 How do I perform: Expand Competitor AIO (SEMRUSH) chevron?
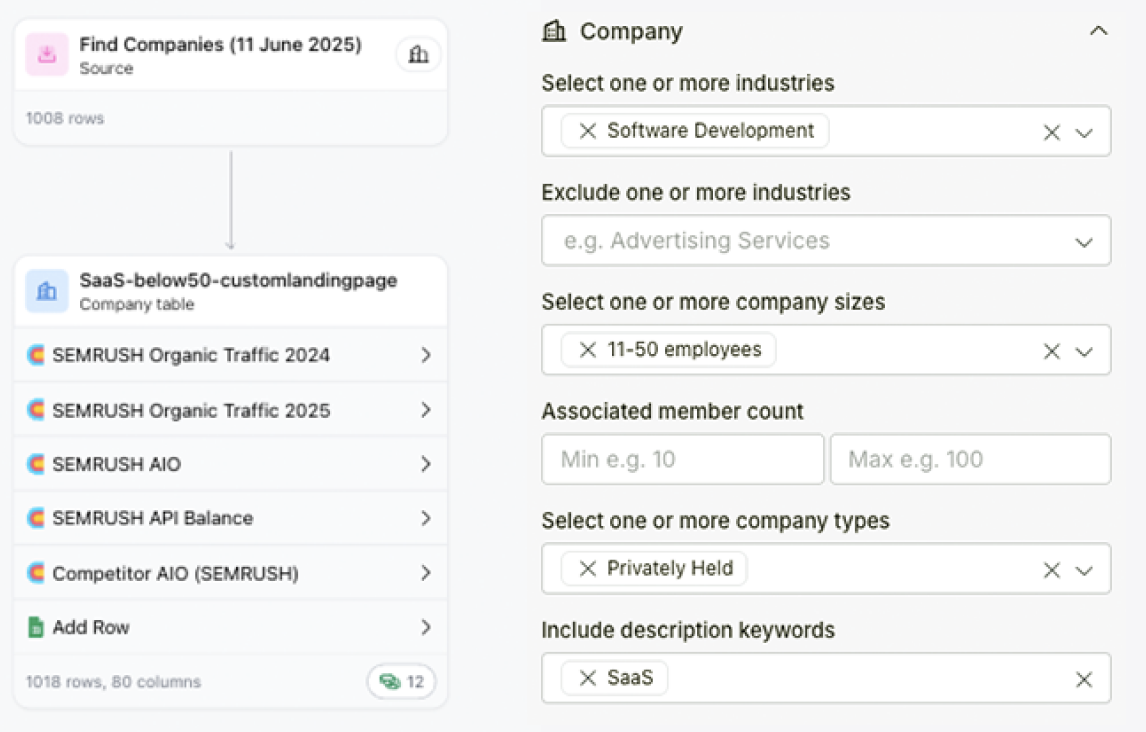pos(426,573)
